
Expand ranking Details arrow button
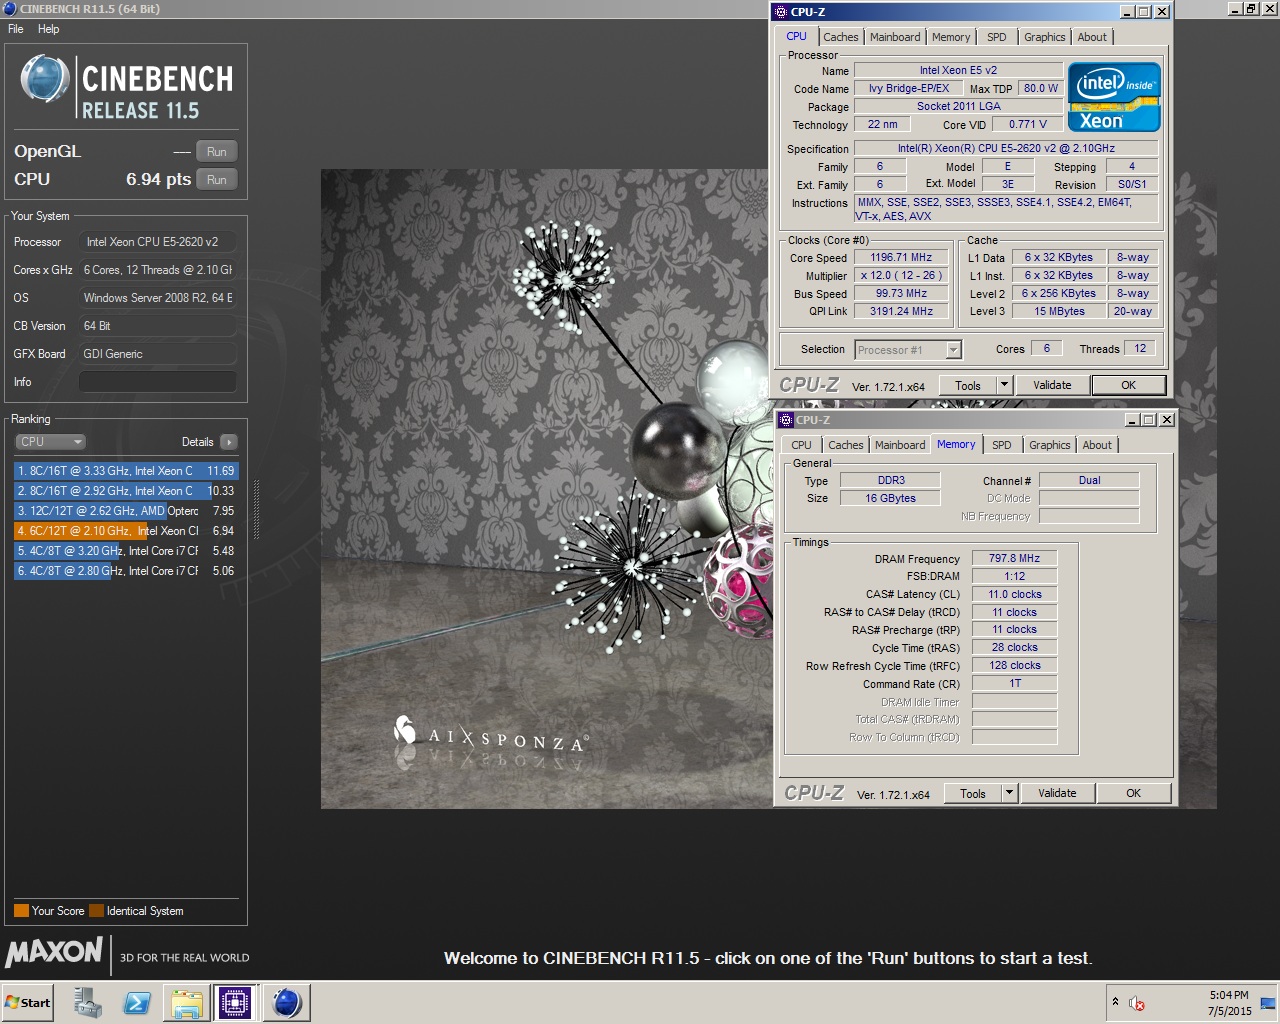click(x=229, y=442)
